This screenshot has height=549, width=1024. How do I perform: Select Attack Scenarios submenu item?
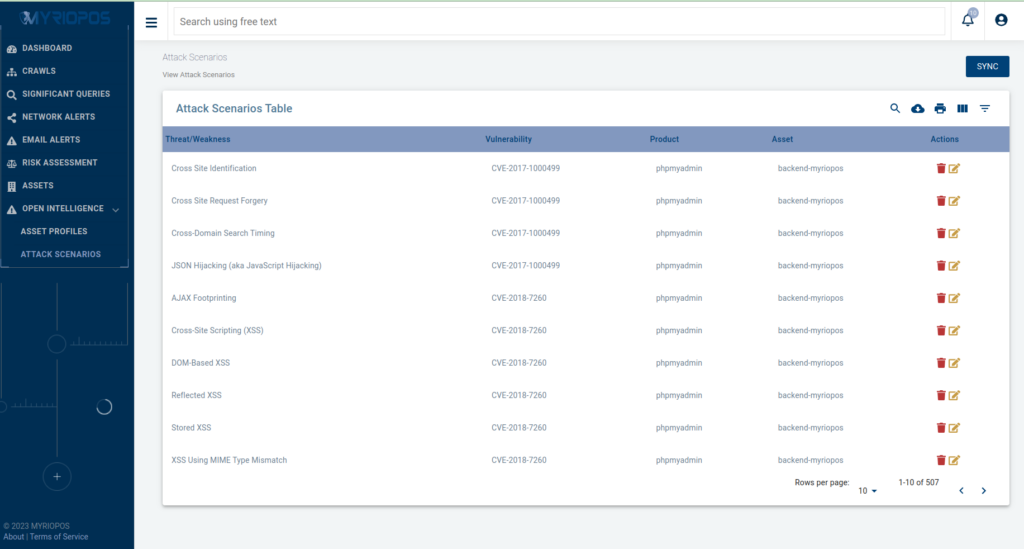pyautogui.click(x=60, y=254)
